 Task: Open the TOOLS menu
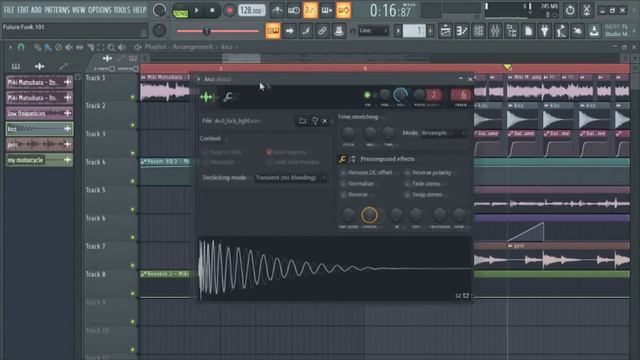(x=121, y=10)
